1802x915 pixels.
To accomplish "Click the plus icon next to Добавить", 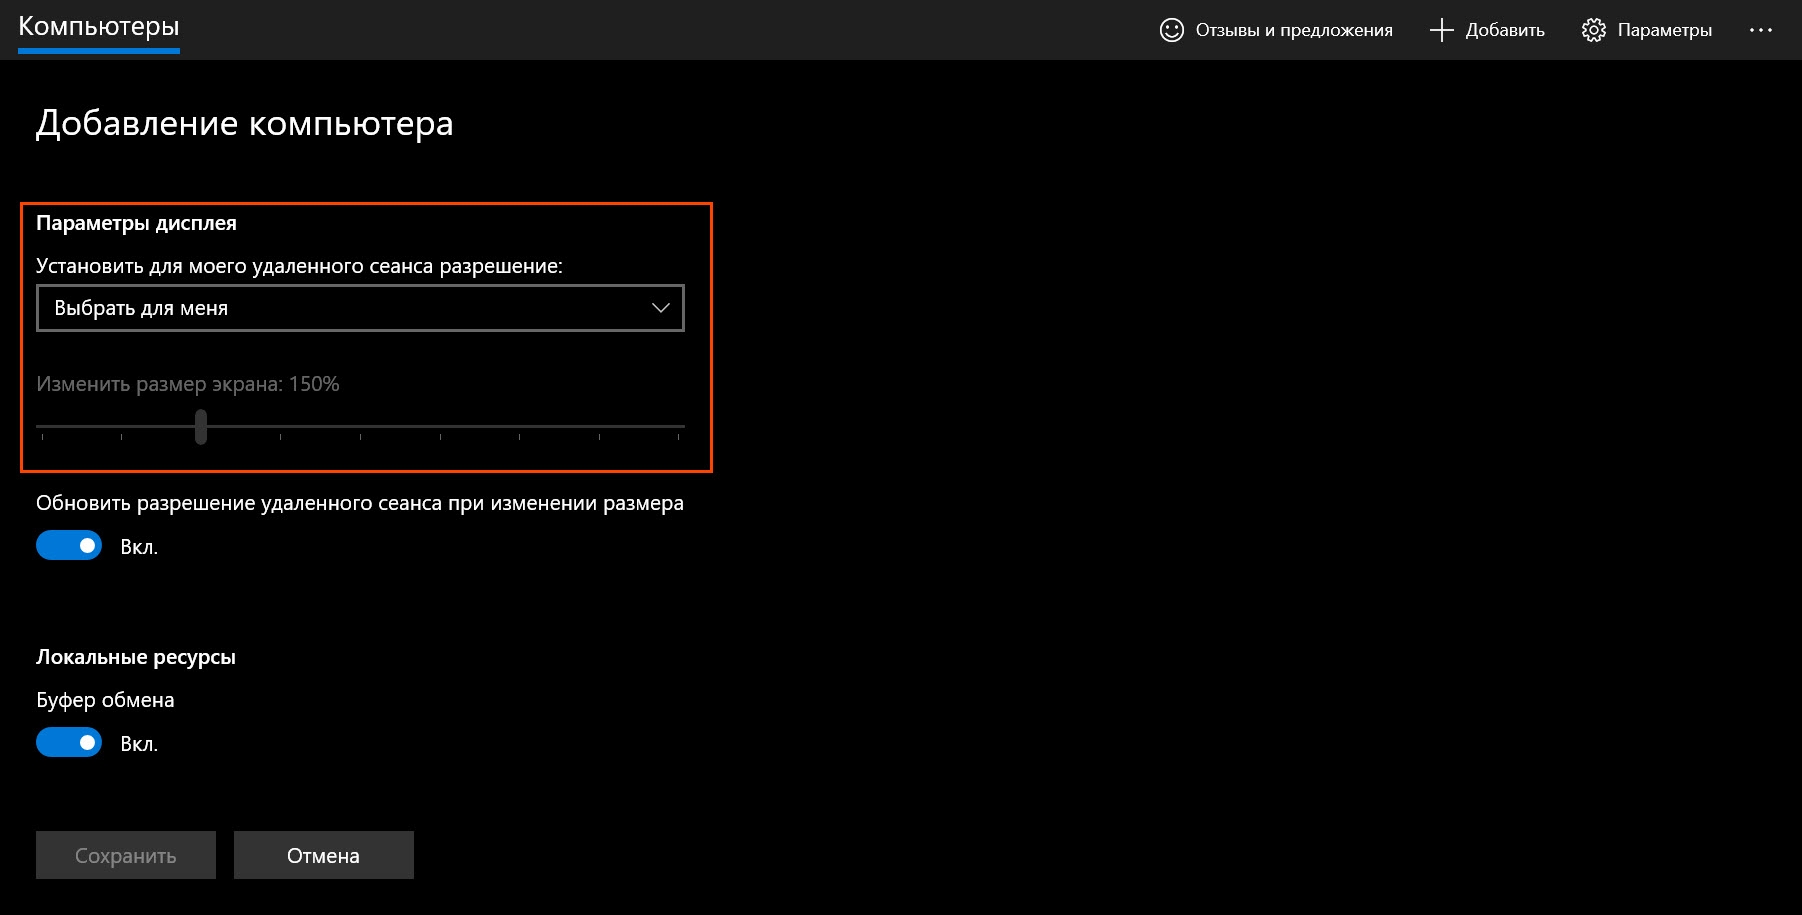I will (x=1441, y=30).
